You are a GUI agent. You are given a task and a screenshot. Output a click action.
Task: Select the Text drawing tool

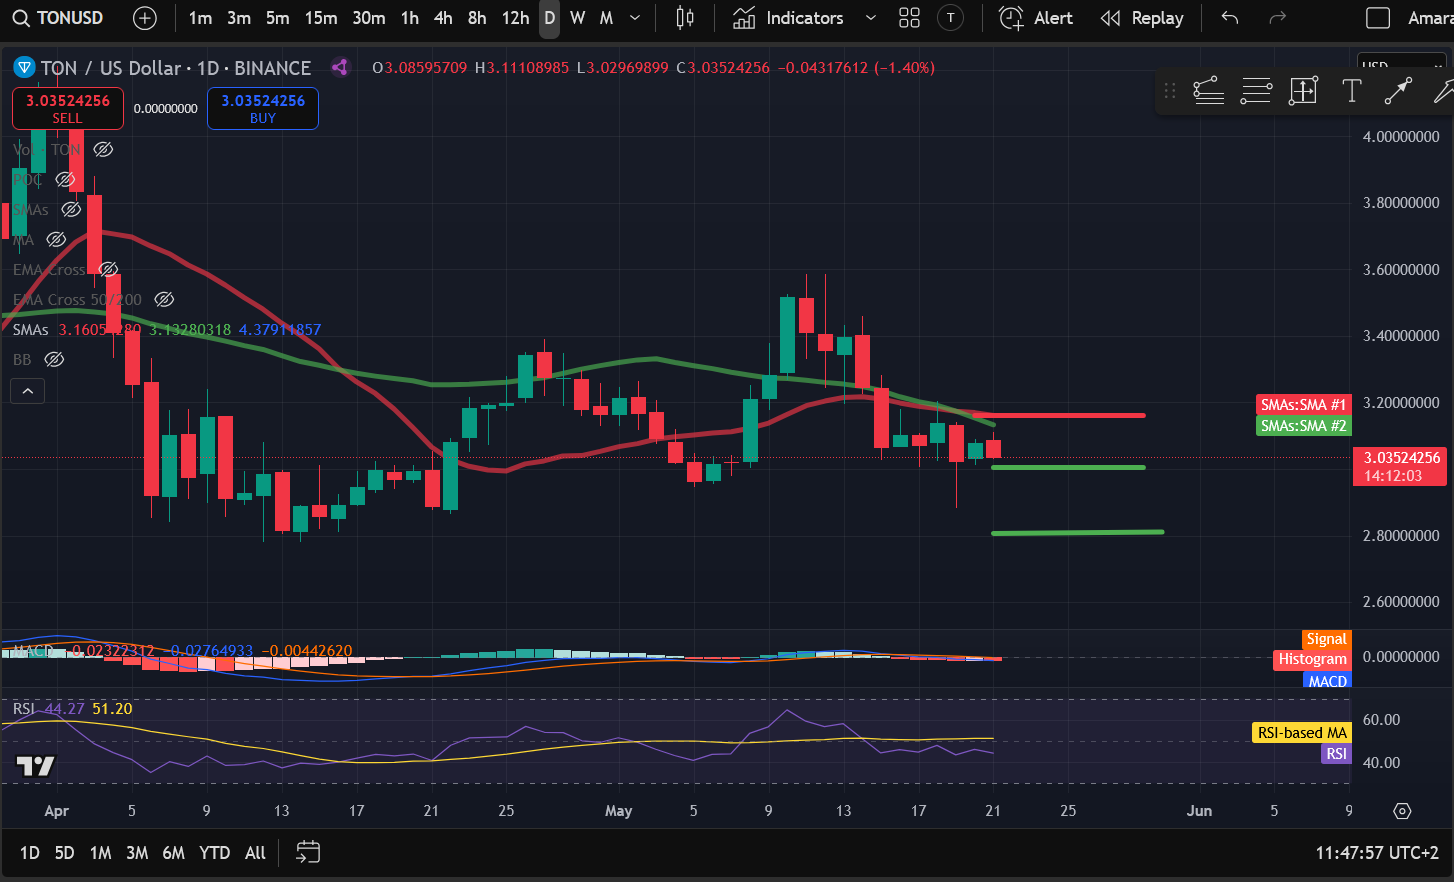coord(1351,91)
